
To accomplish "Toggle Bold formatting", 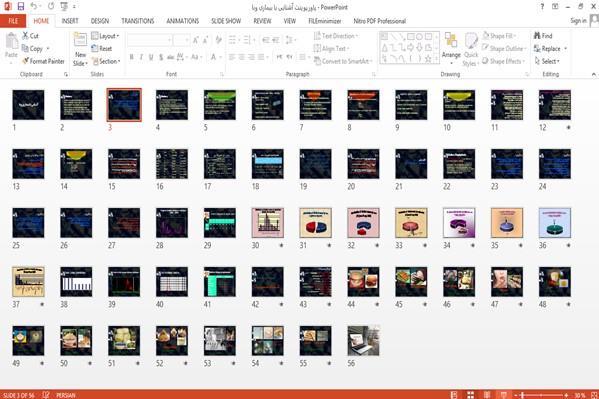I will click(131, 57).
